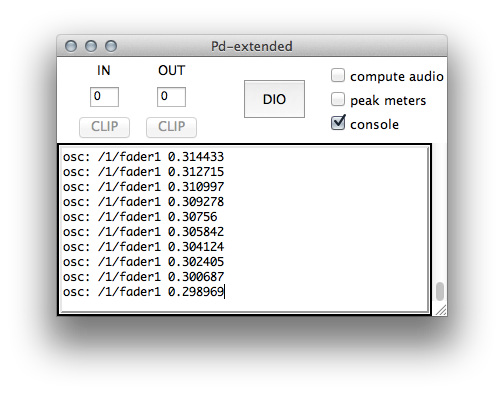Viewport: 504px width, 395px height.
Task: Click console line with value 0.314433
Action: pyautogui.click(x=143, y=157)
